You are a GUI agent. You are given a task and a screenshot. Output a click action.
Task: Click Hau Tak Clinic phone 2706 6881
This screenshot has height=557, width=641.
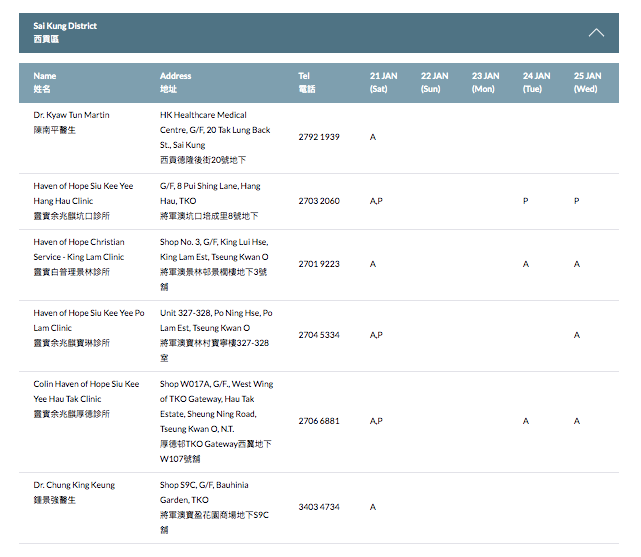(319, 421)
